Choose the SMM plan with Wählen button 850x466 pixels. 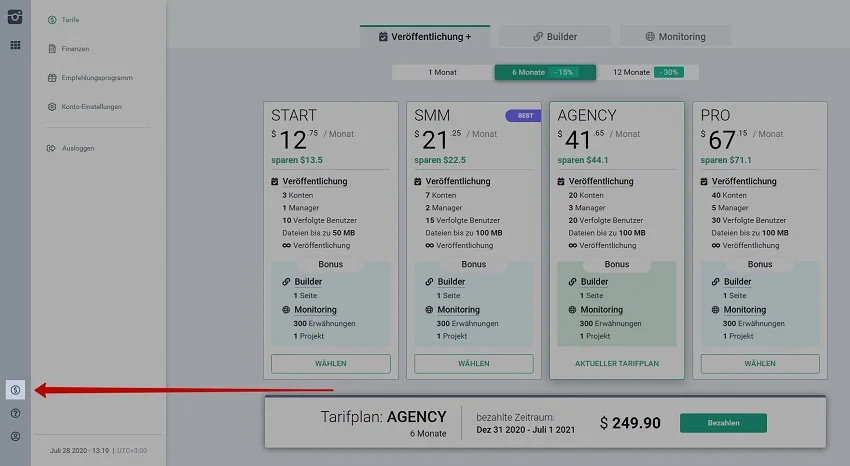474,364
